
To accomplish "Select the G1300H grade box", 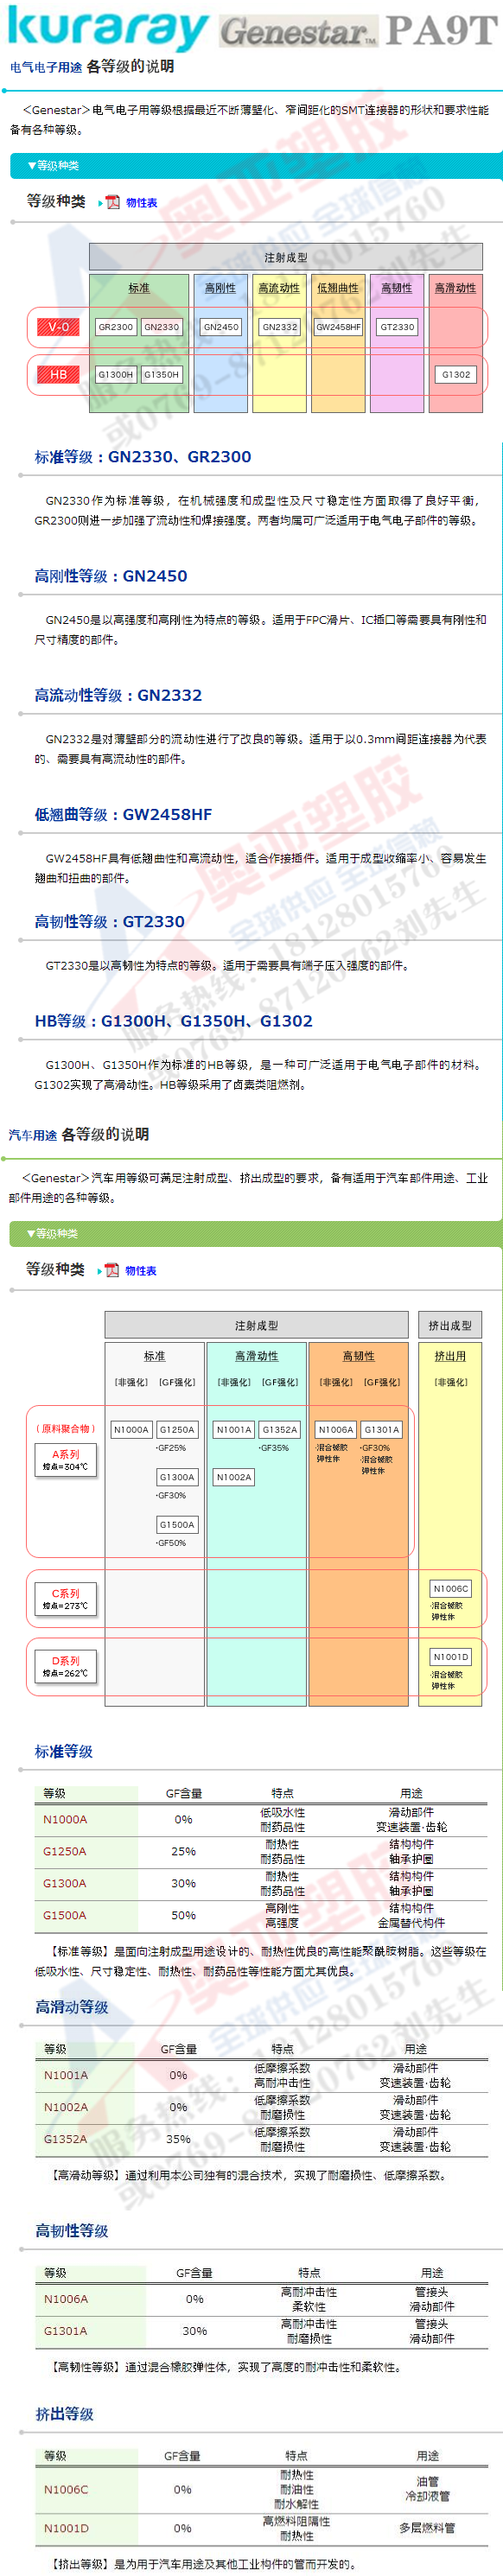I will 115,375.
